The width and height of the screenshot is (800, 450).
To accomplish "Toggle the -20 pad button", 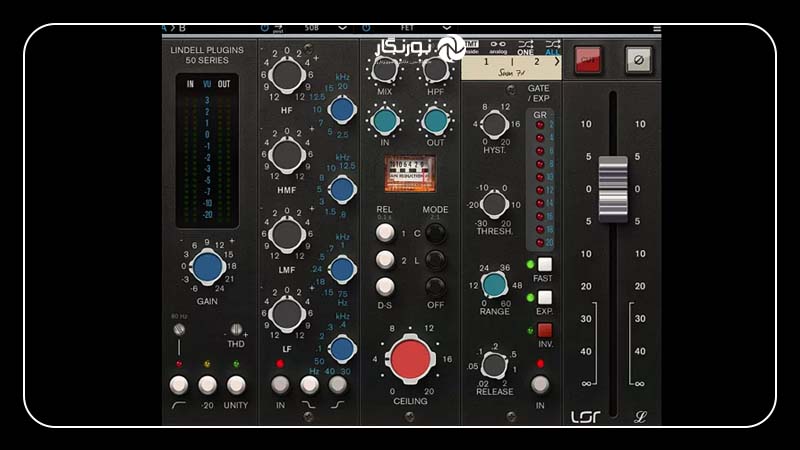I will coord(207,385).
